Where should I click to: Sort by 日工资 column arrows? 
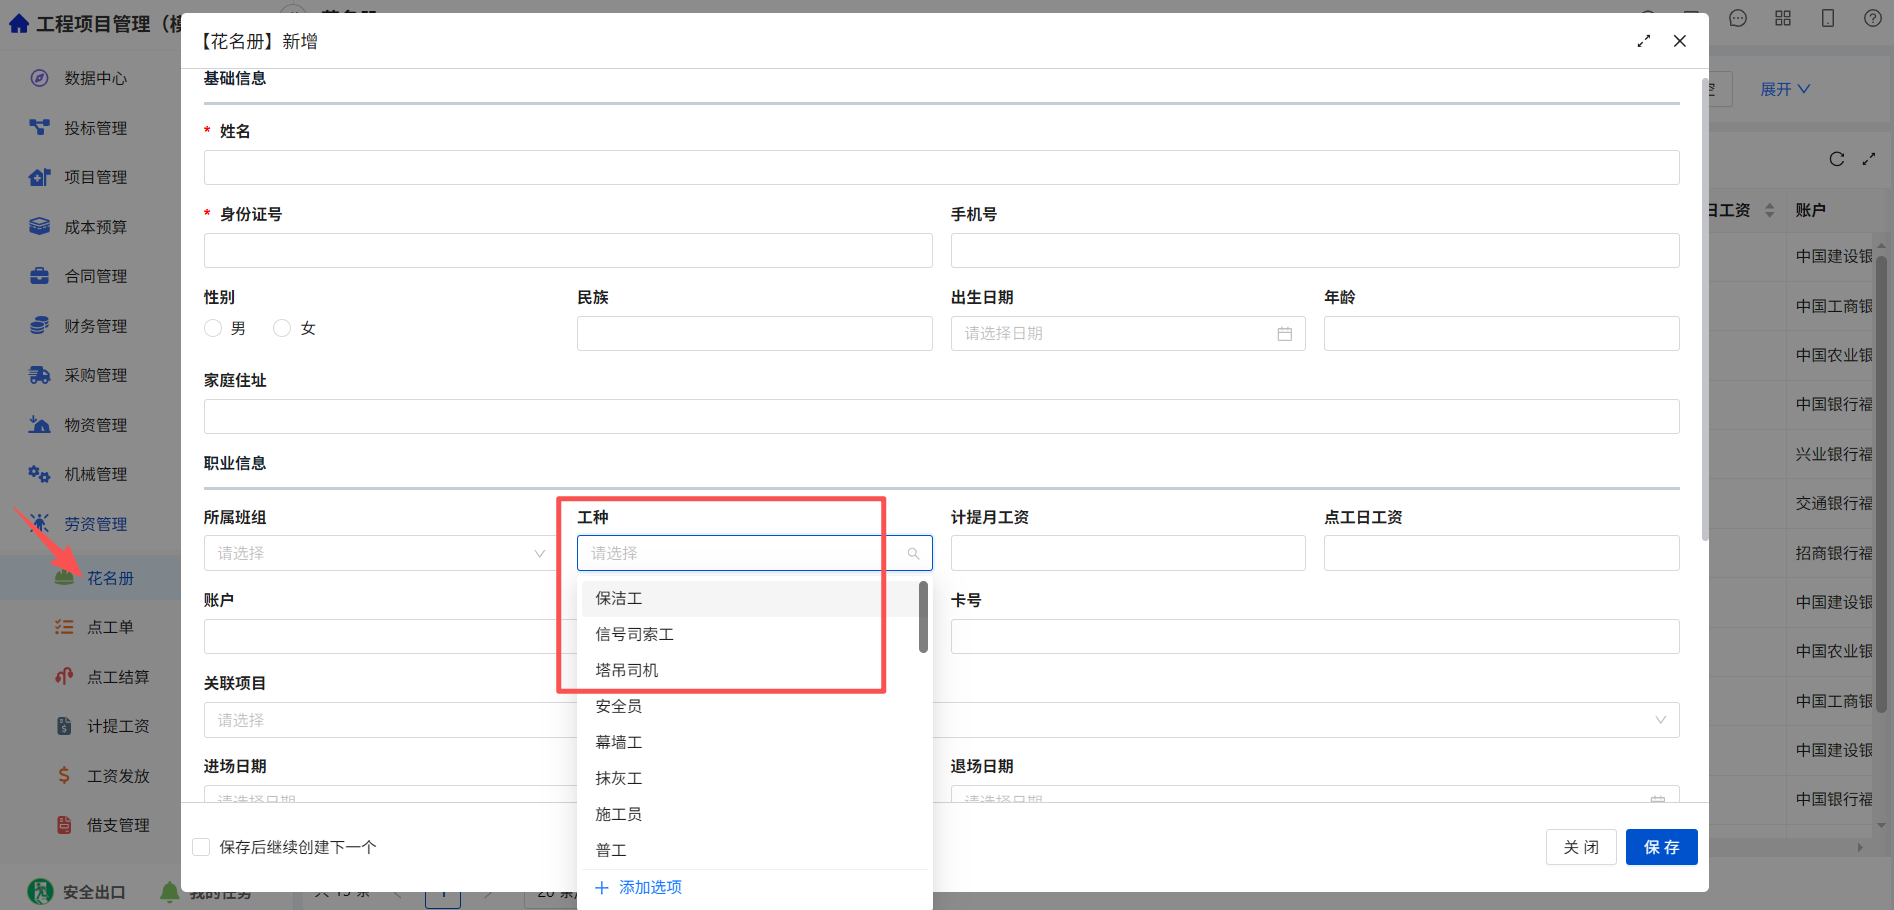coord(1770,210)
